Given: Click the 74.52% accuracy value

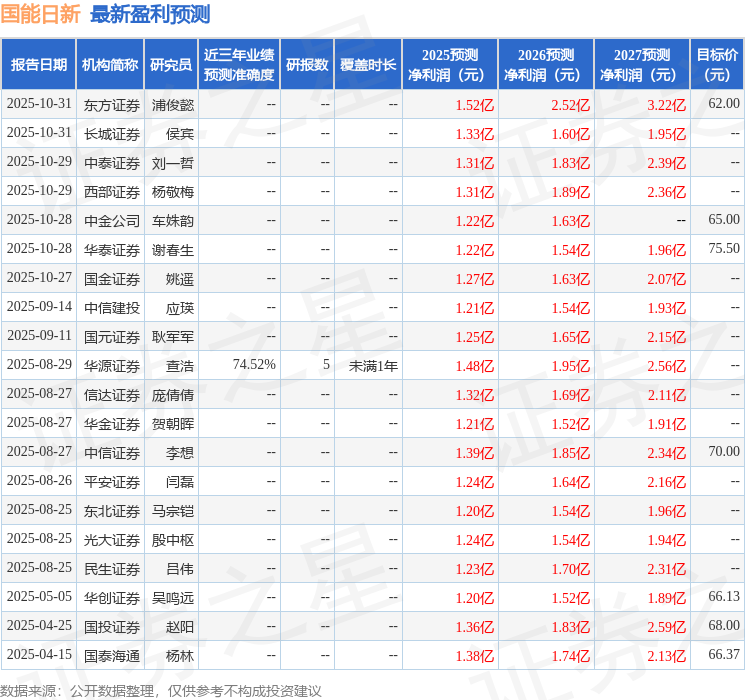Looking at the screenshot, I should [254, 364].
